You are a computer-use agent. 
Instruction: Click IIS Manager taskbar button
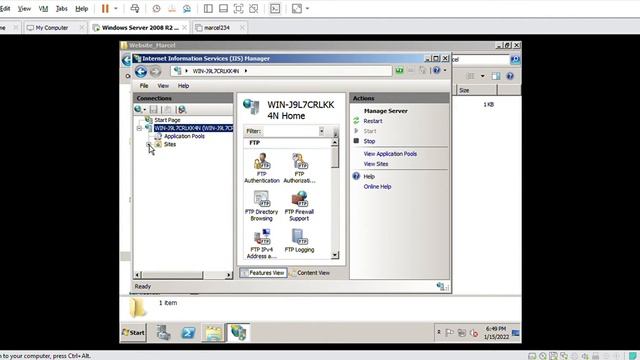[238, 333]
